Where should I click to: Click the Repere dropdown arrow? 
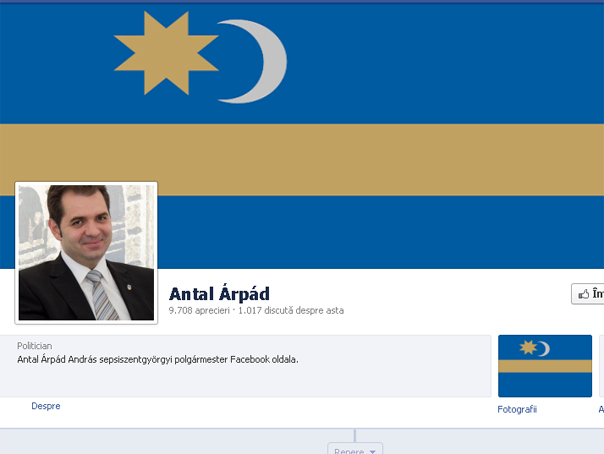[372, 451]
